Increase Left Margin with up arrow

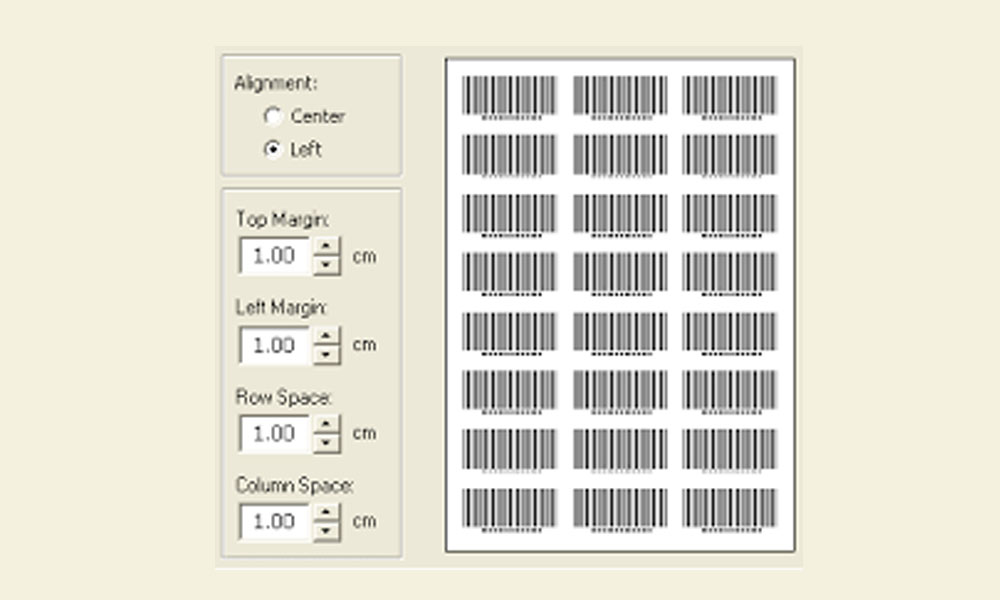click(x=327, y=336)
